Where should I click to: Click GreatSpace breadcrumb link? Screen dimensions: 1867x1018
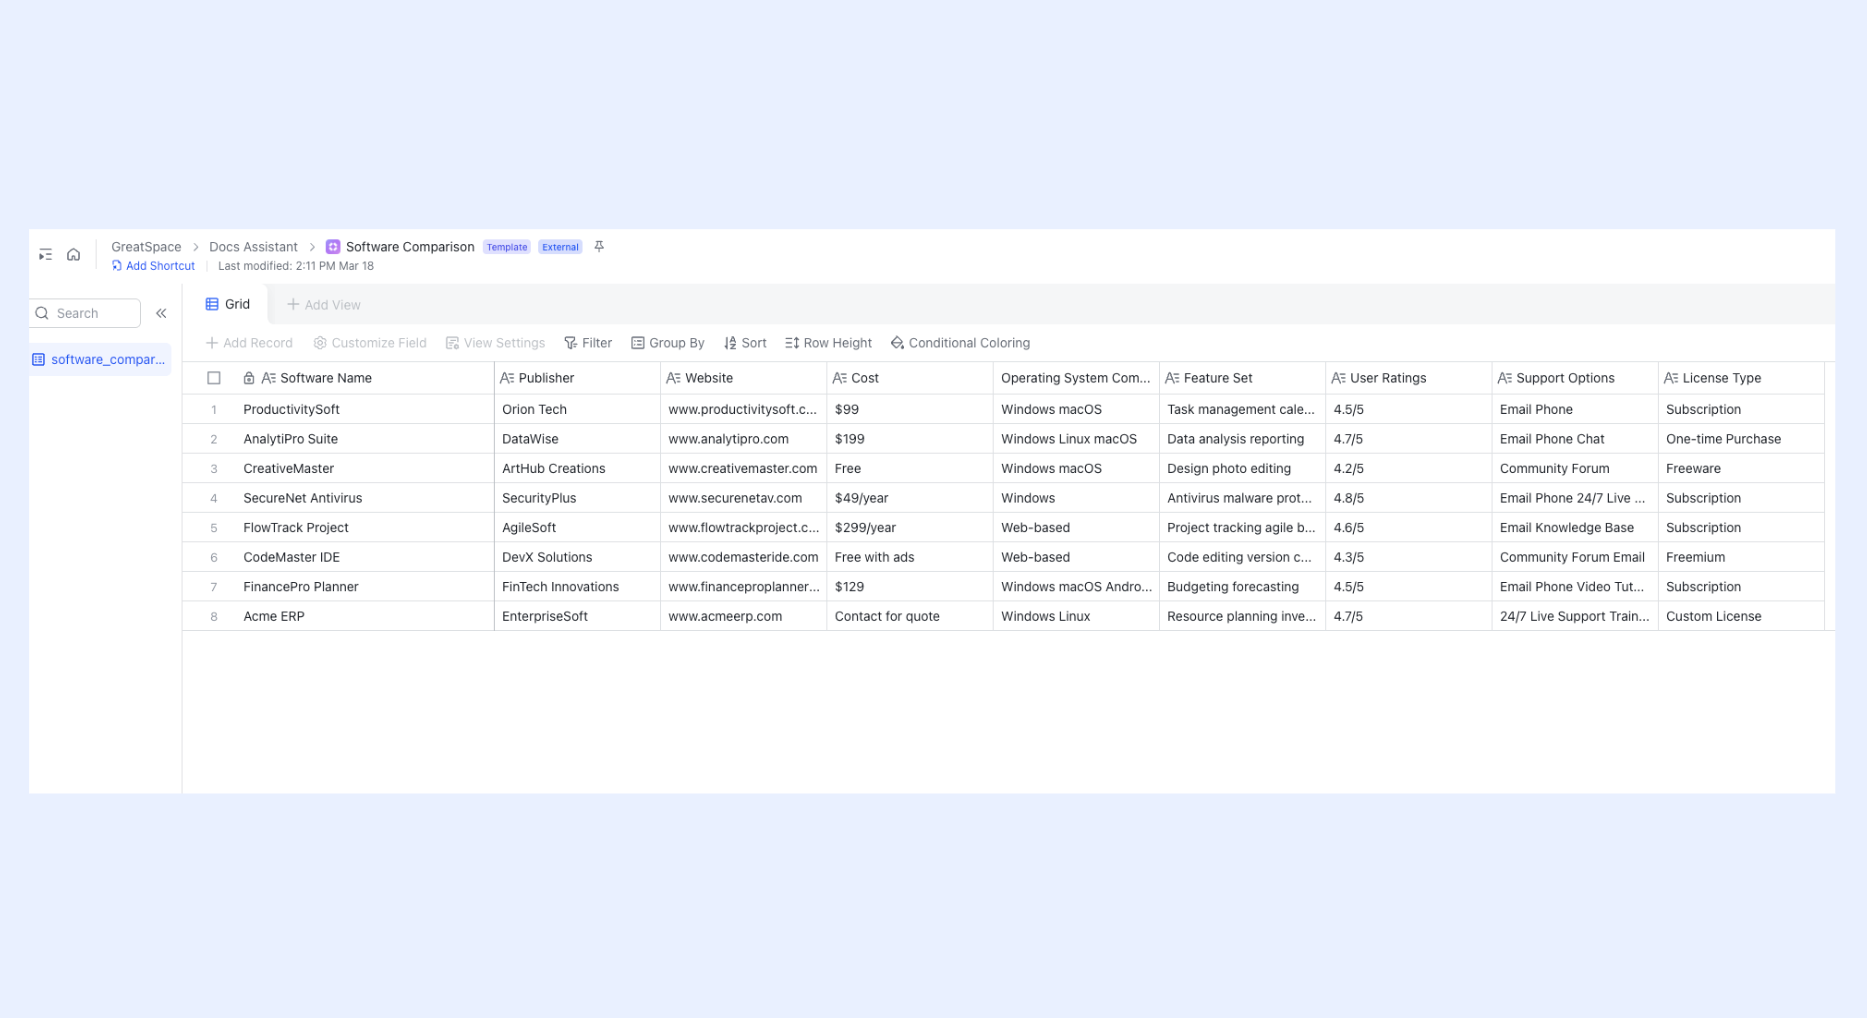(146, 247)
